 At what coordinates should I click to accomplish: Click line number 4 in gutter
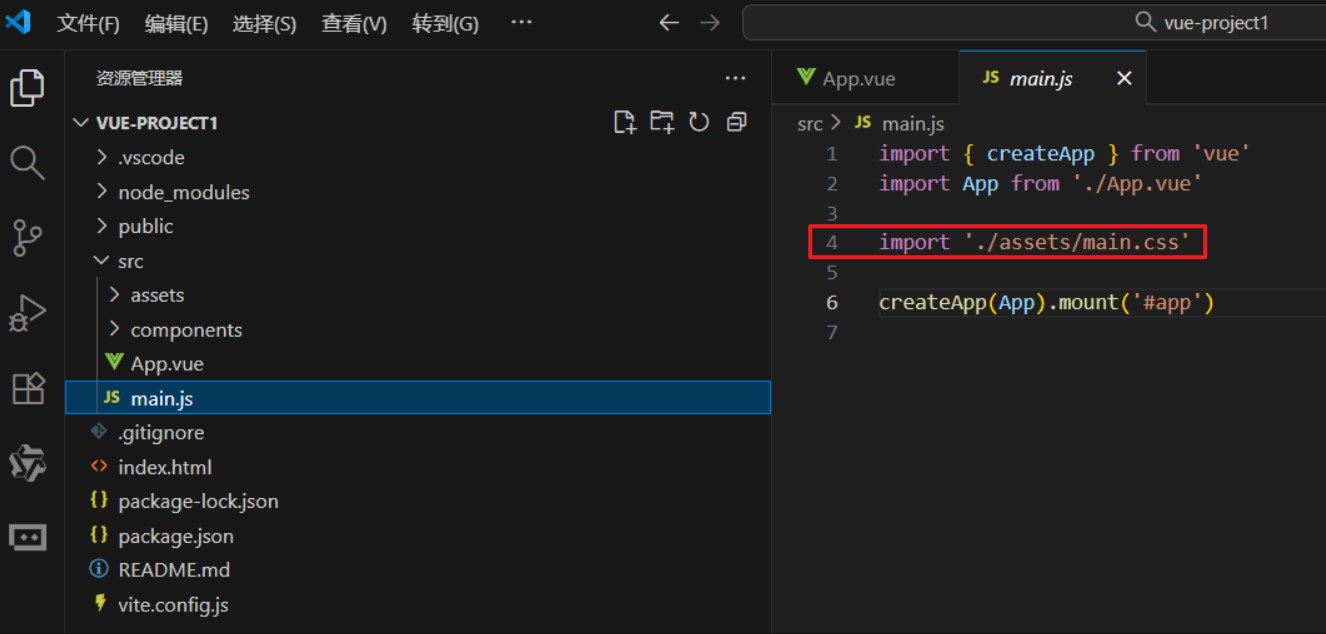coord(832,242)
